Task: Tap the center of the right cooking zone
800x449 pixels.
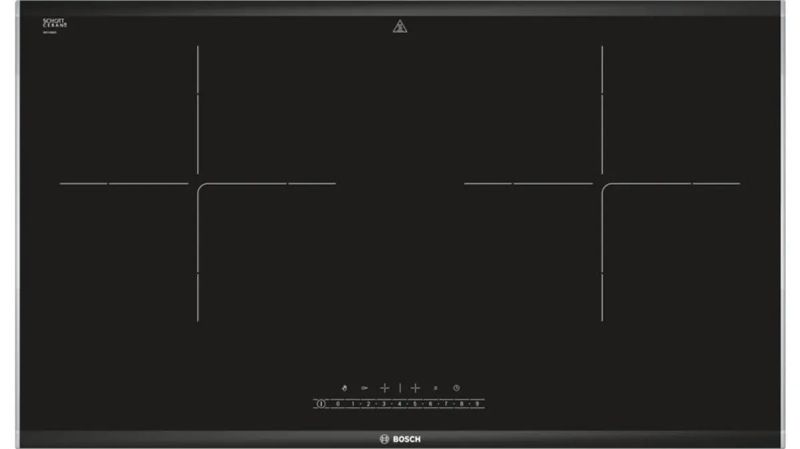Action: point(602,184)
